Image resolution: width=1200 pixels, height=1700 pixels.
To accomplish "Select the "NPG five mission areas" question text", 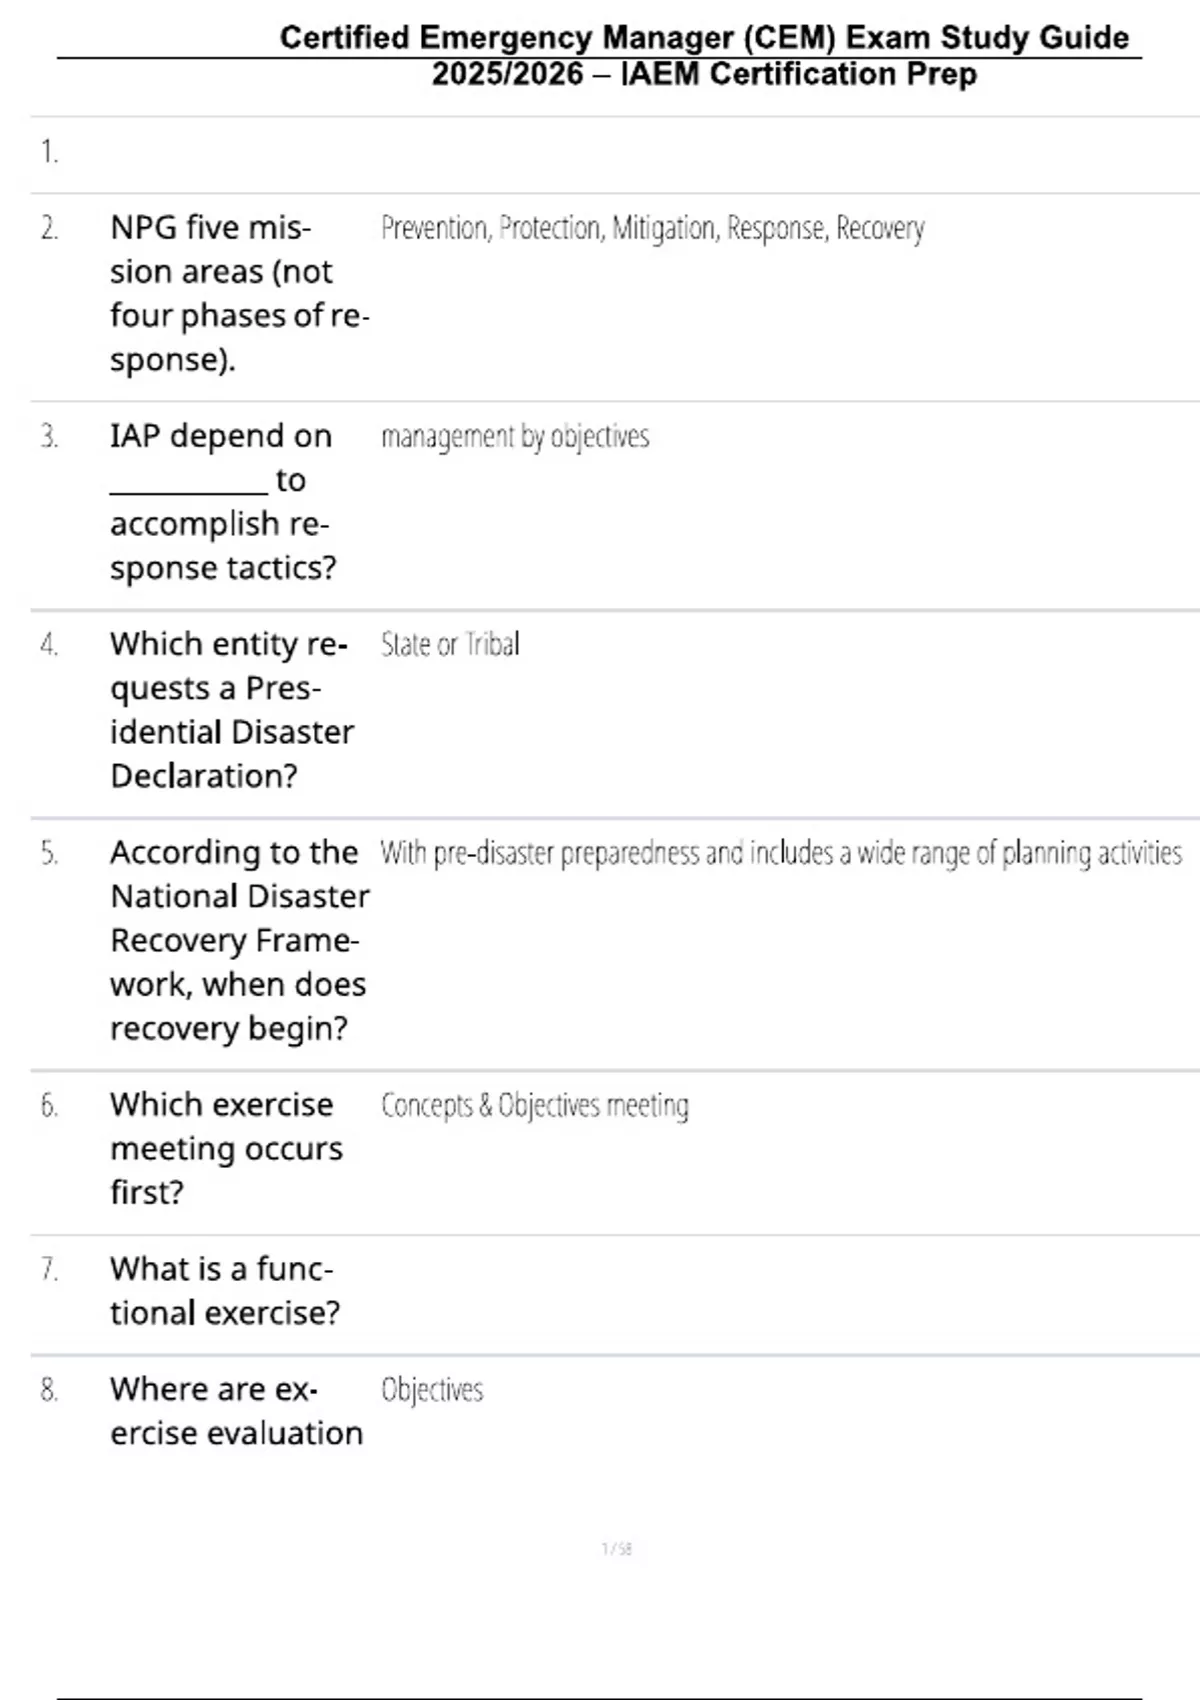I will [238, 293].
